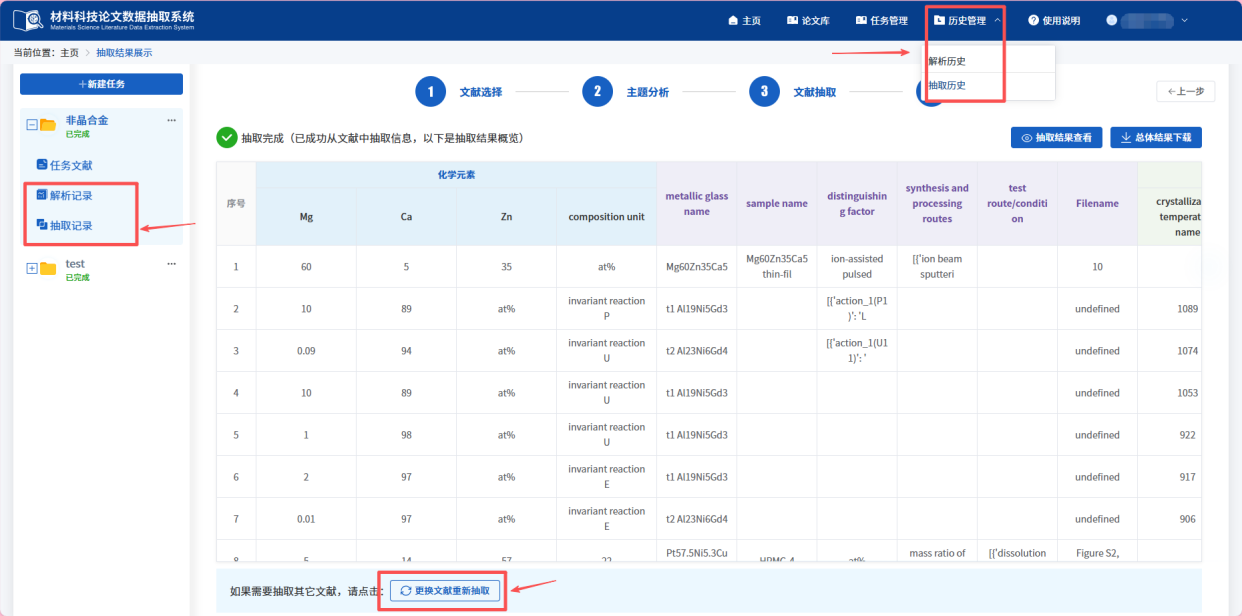Expand the test task tree node
The height and width of the screenshot is (616, 1242).
(32, 268)
